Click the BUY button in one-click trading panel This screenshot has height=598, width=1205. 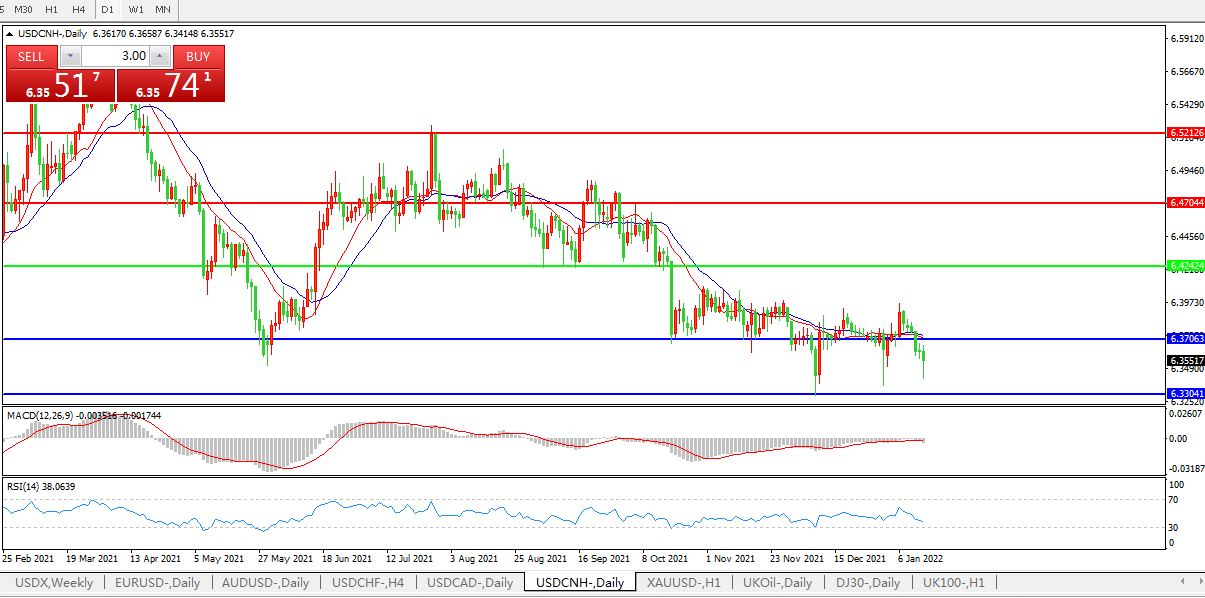198,56
